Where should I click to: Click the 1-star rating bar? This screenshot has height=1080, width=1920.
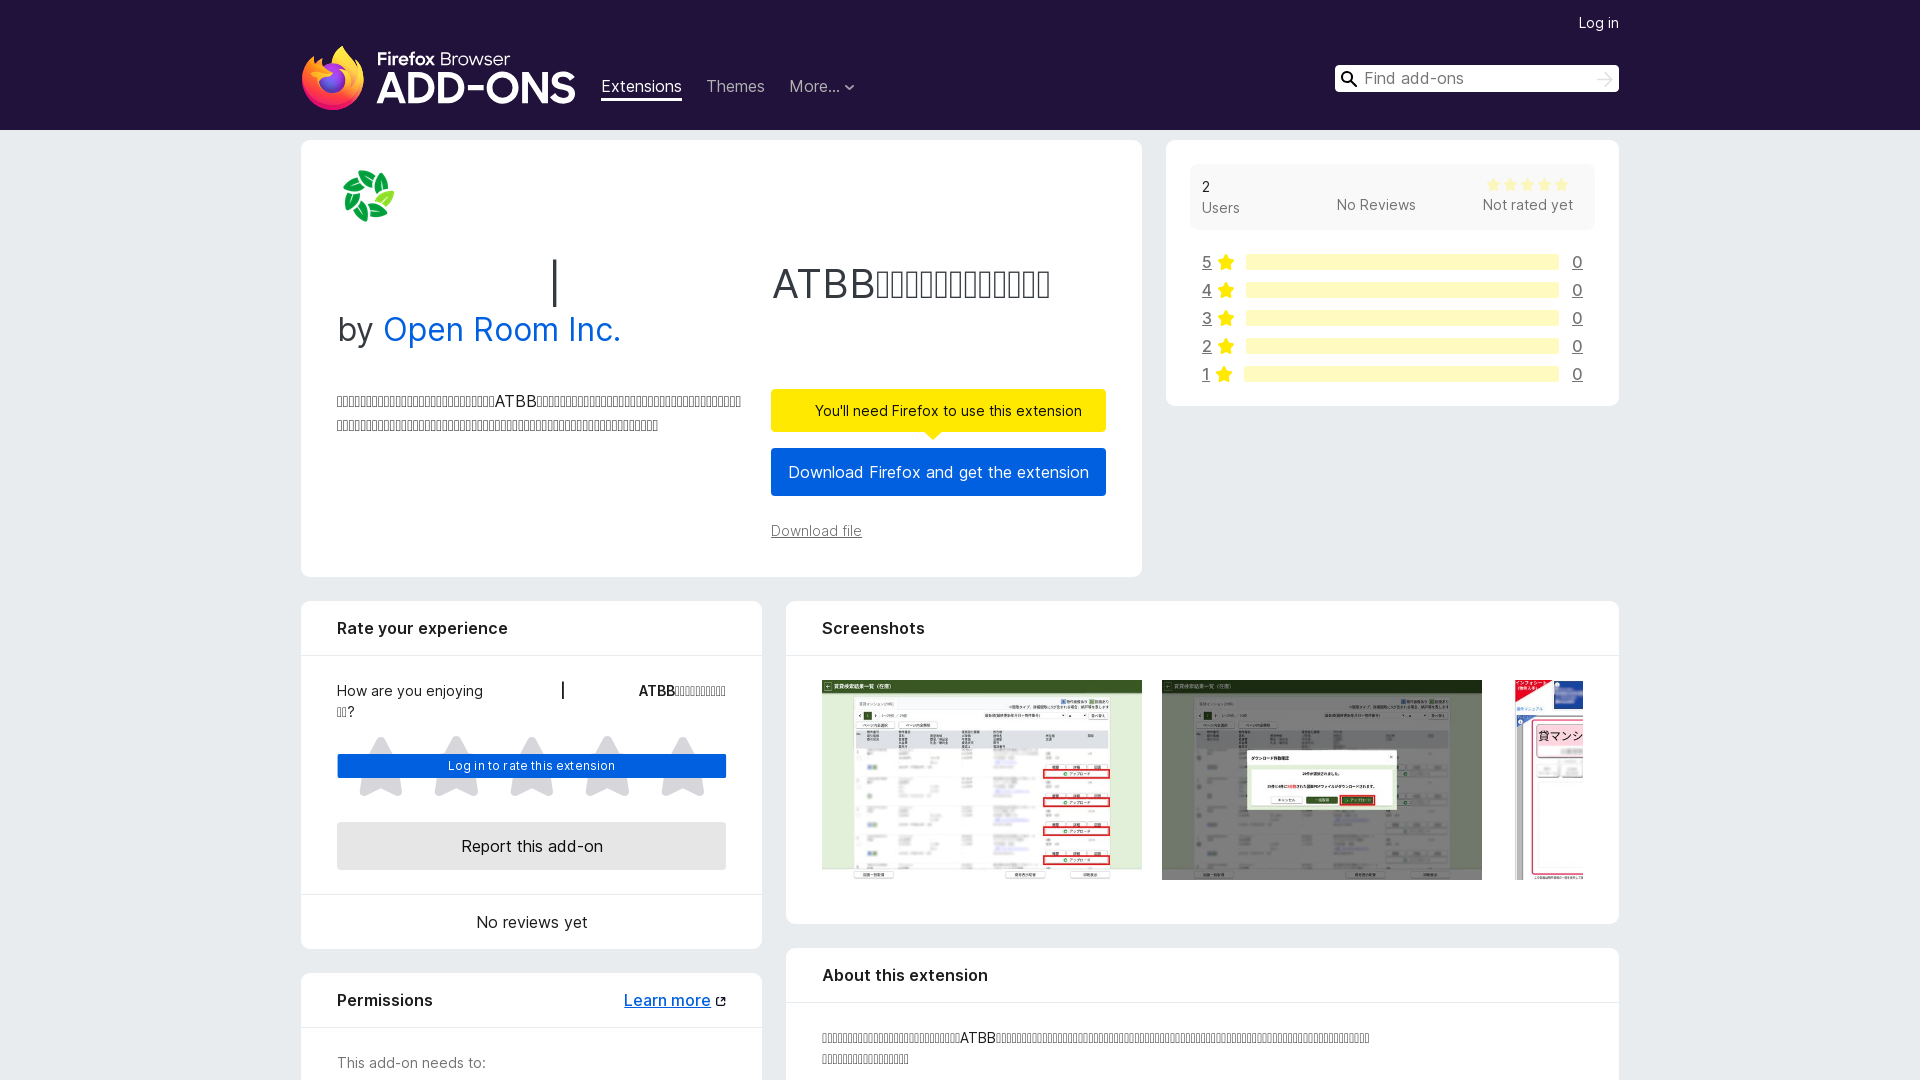[x=1401, y=374]
